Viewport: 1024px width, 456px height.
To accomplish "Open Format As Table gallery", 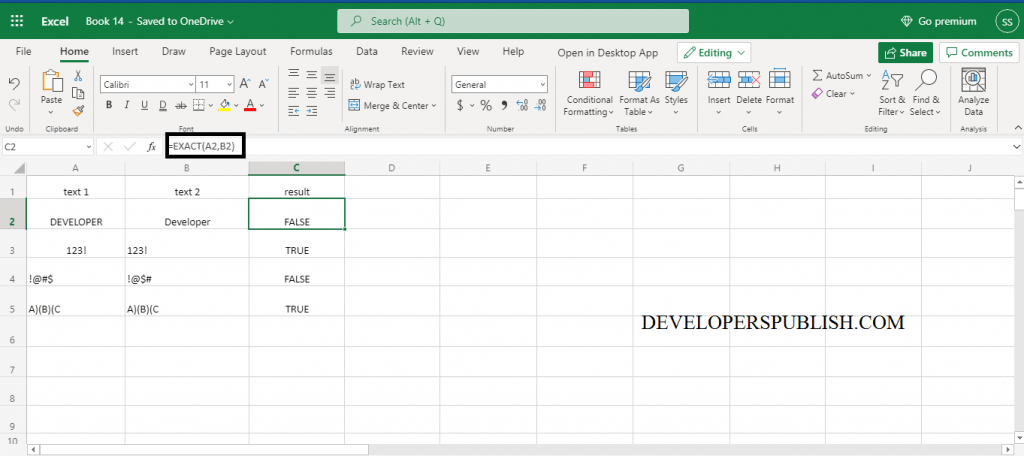I will tap(639, 93).
